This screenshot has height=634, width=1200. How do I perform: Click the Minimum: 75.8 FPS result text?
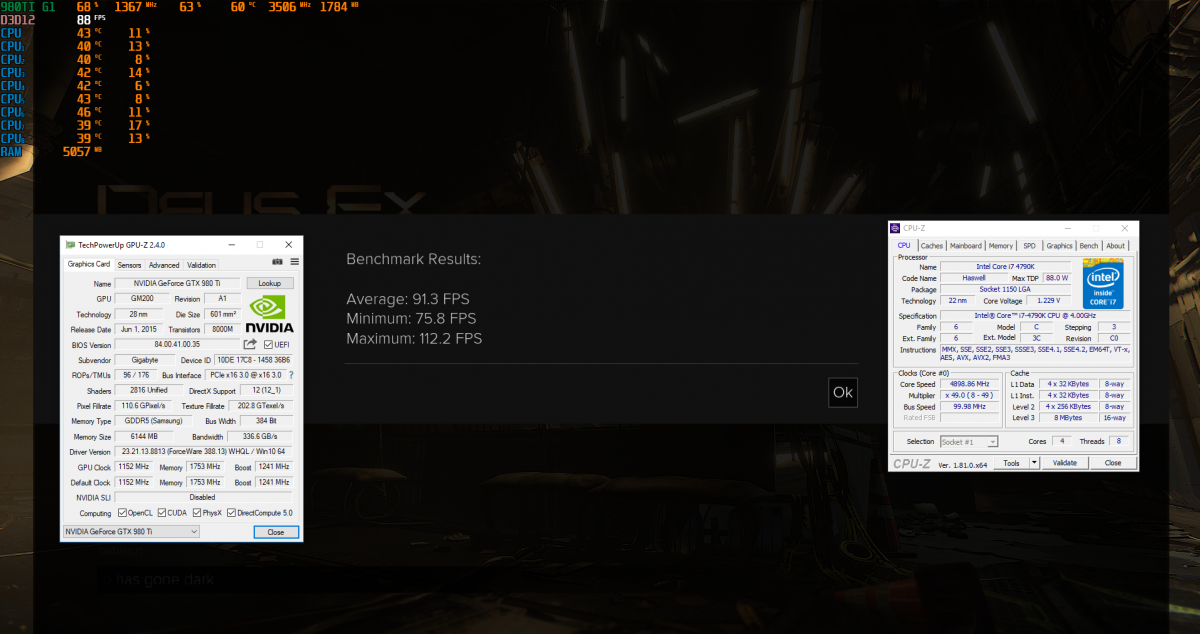[411, 319]
